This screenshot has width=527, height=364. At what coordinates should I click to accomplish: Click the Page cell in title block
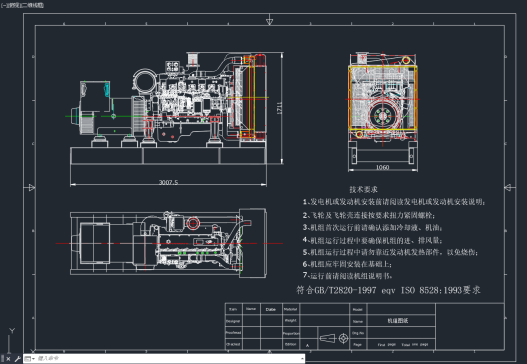pyautogui.click(x=358, y=345)
